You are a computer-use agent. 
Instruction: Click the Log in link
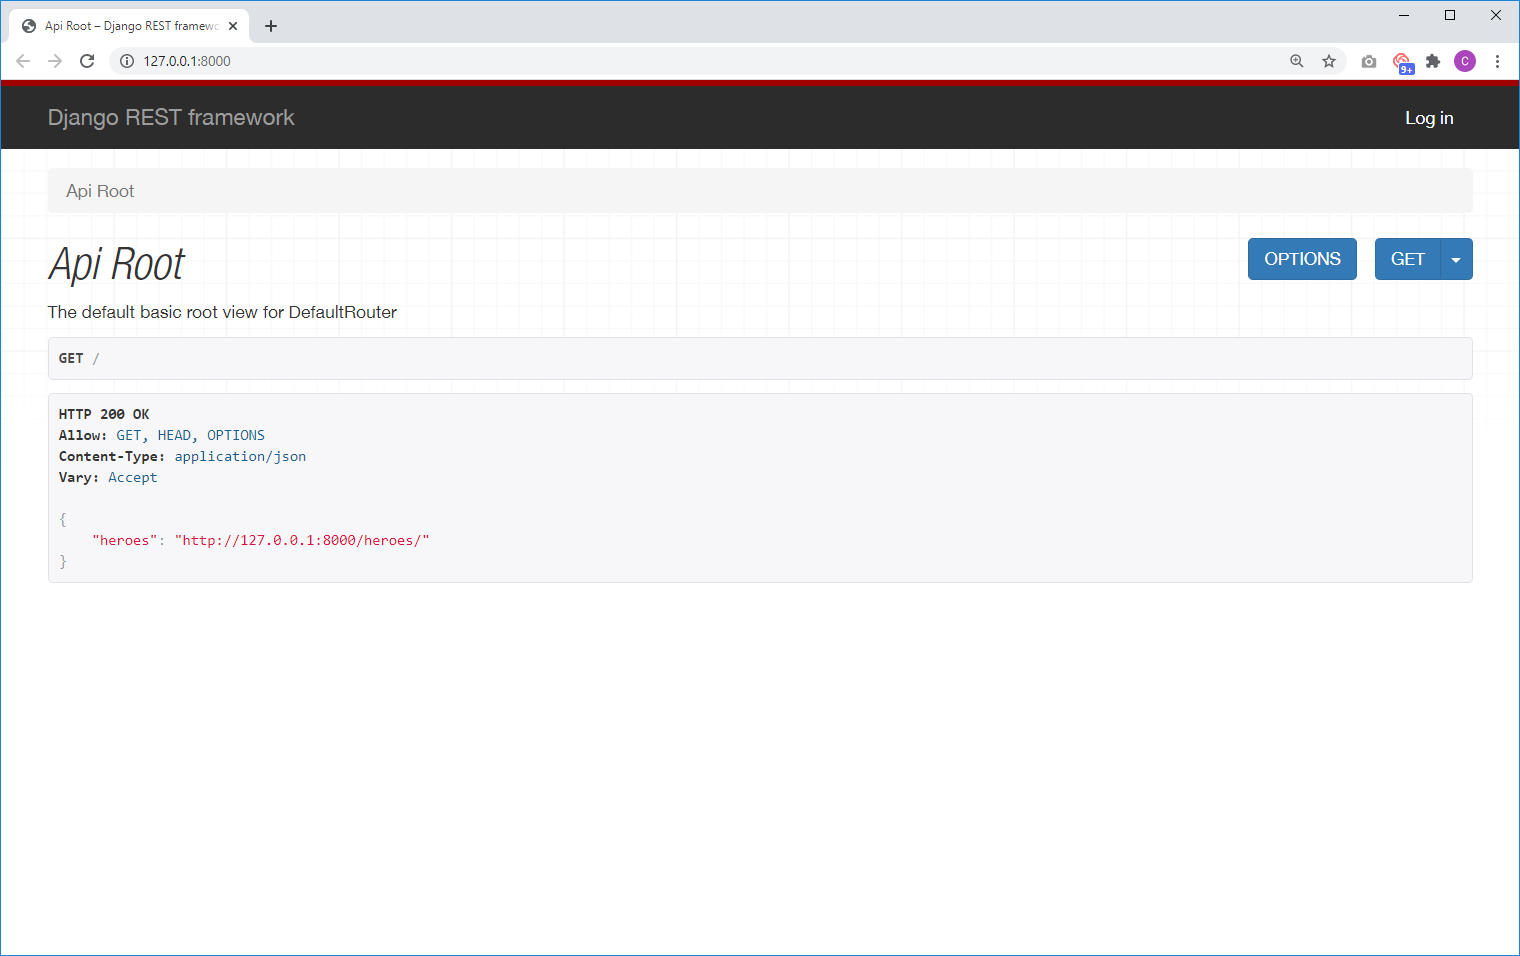click(x=1429, y=118)
